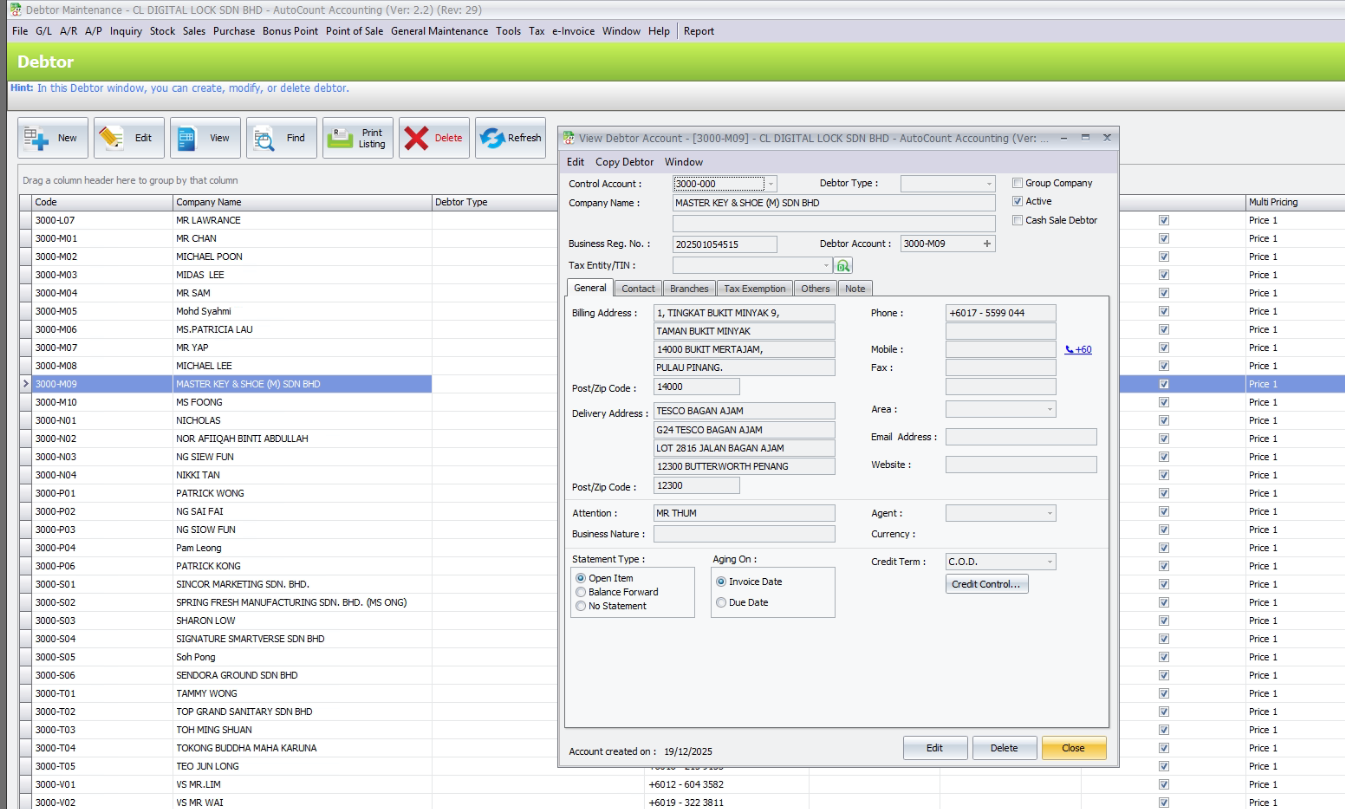Select the NOR AFIIQAH BINTI ABDULLAH row
Screen dimensions: 1345x809
coord(682,438)
